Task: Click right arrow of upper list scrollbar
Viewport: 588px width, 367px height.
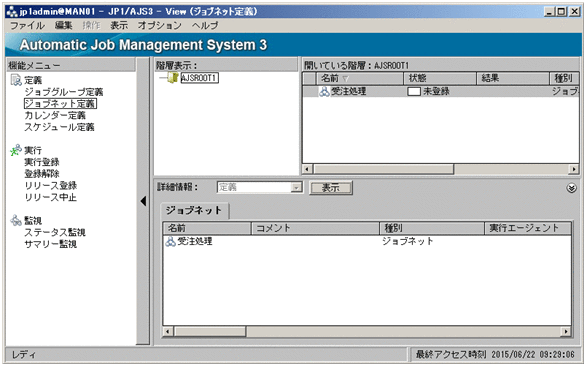Action: point(574,169)
